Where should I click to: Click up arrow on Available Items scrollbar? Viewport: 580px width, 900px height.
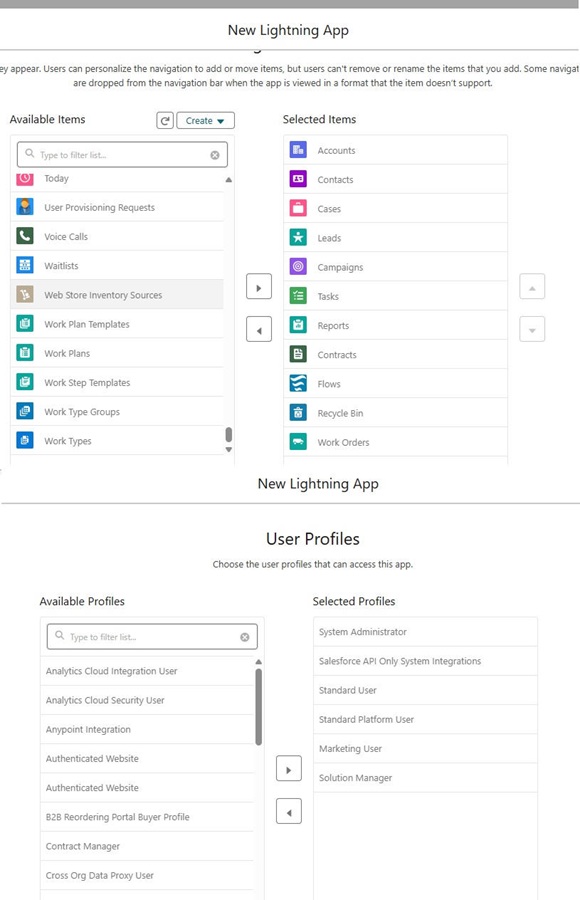[x=229, y=180]
